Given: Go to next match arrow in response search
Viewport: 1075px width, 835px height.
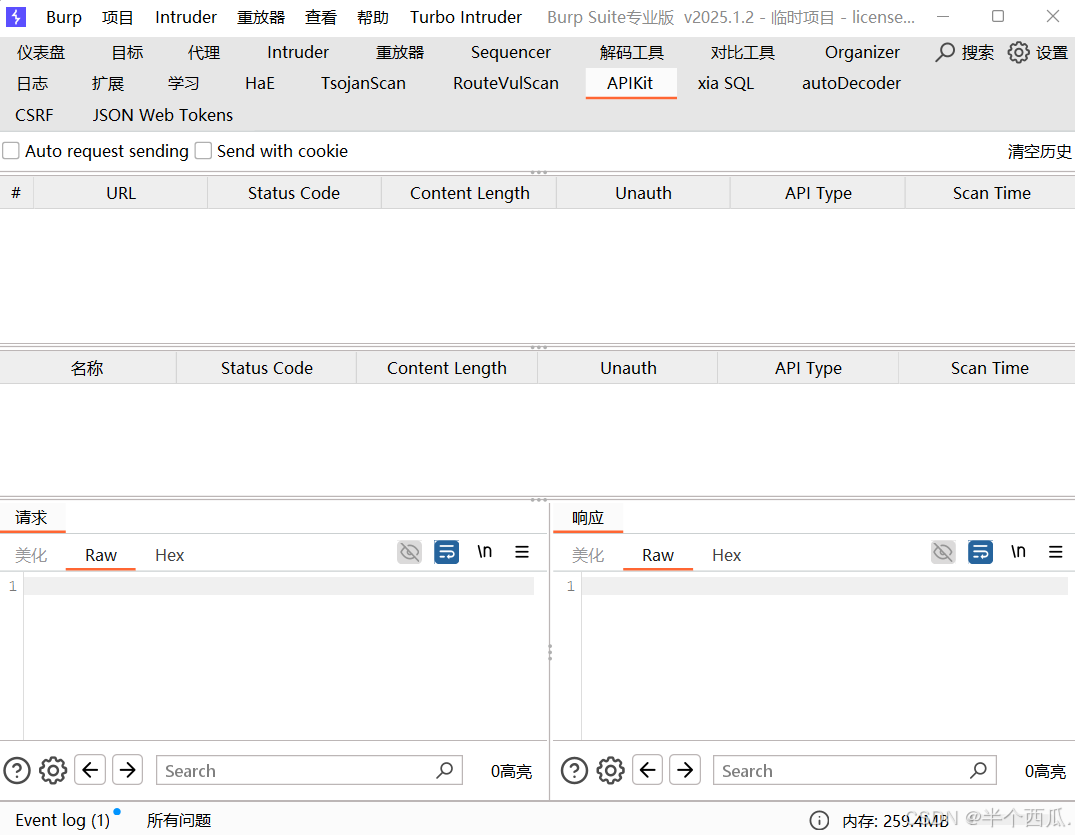Looking at the screenshot, I should click(685, 770).
